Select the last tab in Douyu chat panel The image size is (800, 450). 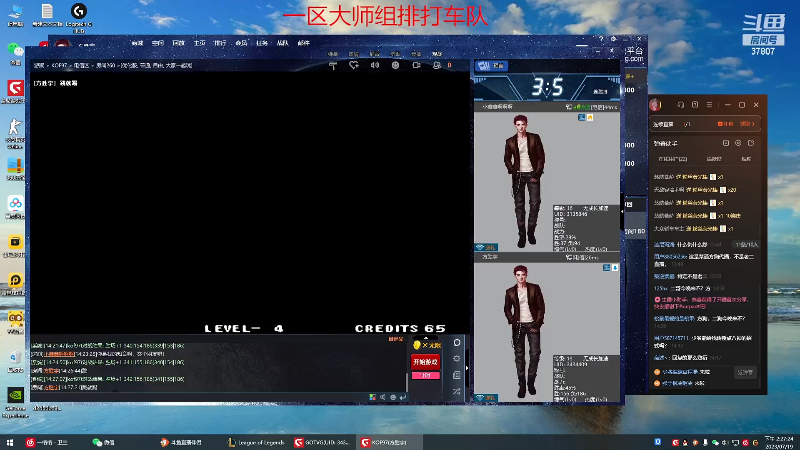click(x=746, y=159)
